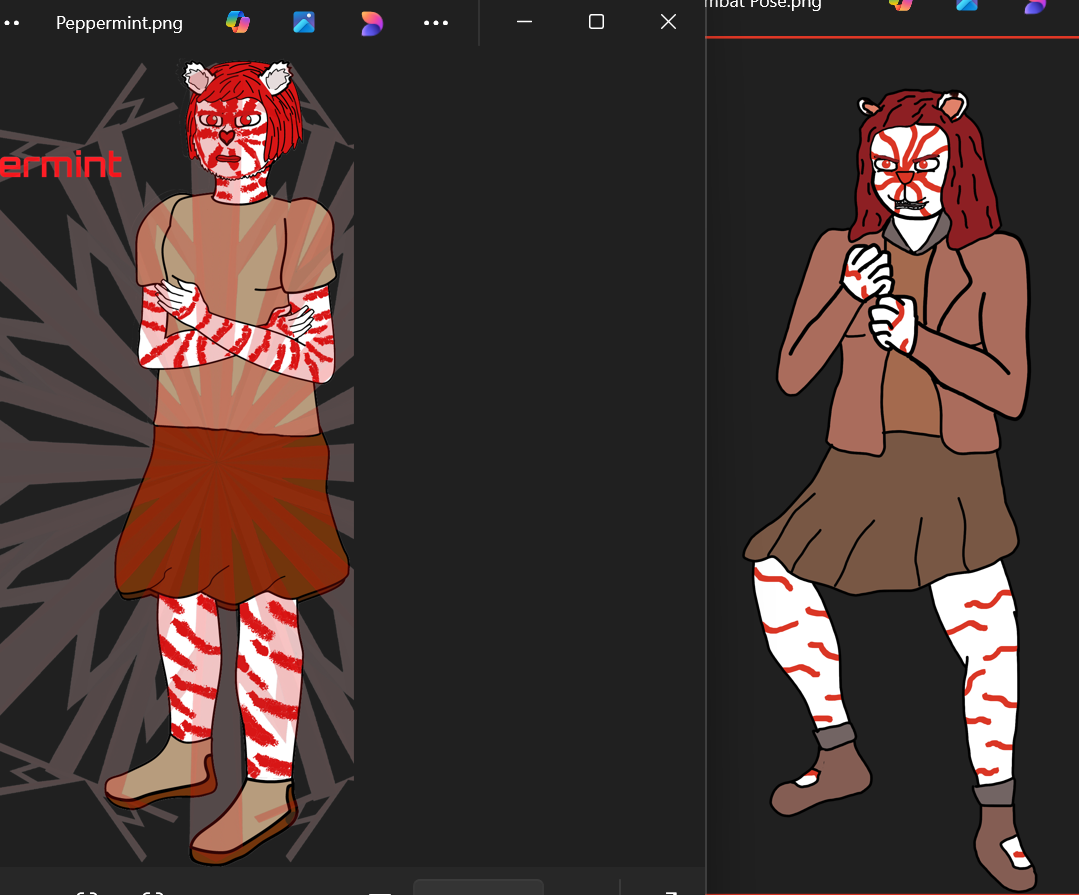Focus the Combat Pose.png window title
Image resolution: width=1079 pixels, height=895 pixels.
coord(764,5)
